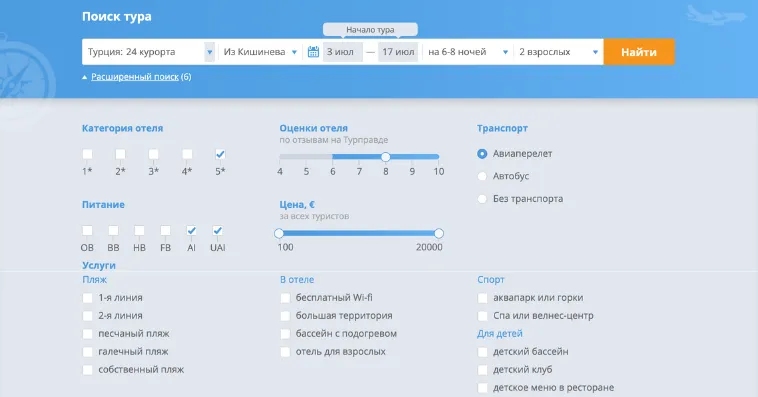Select the 3 июл start date field
Screen dimensions: 758x397
342,52
